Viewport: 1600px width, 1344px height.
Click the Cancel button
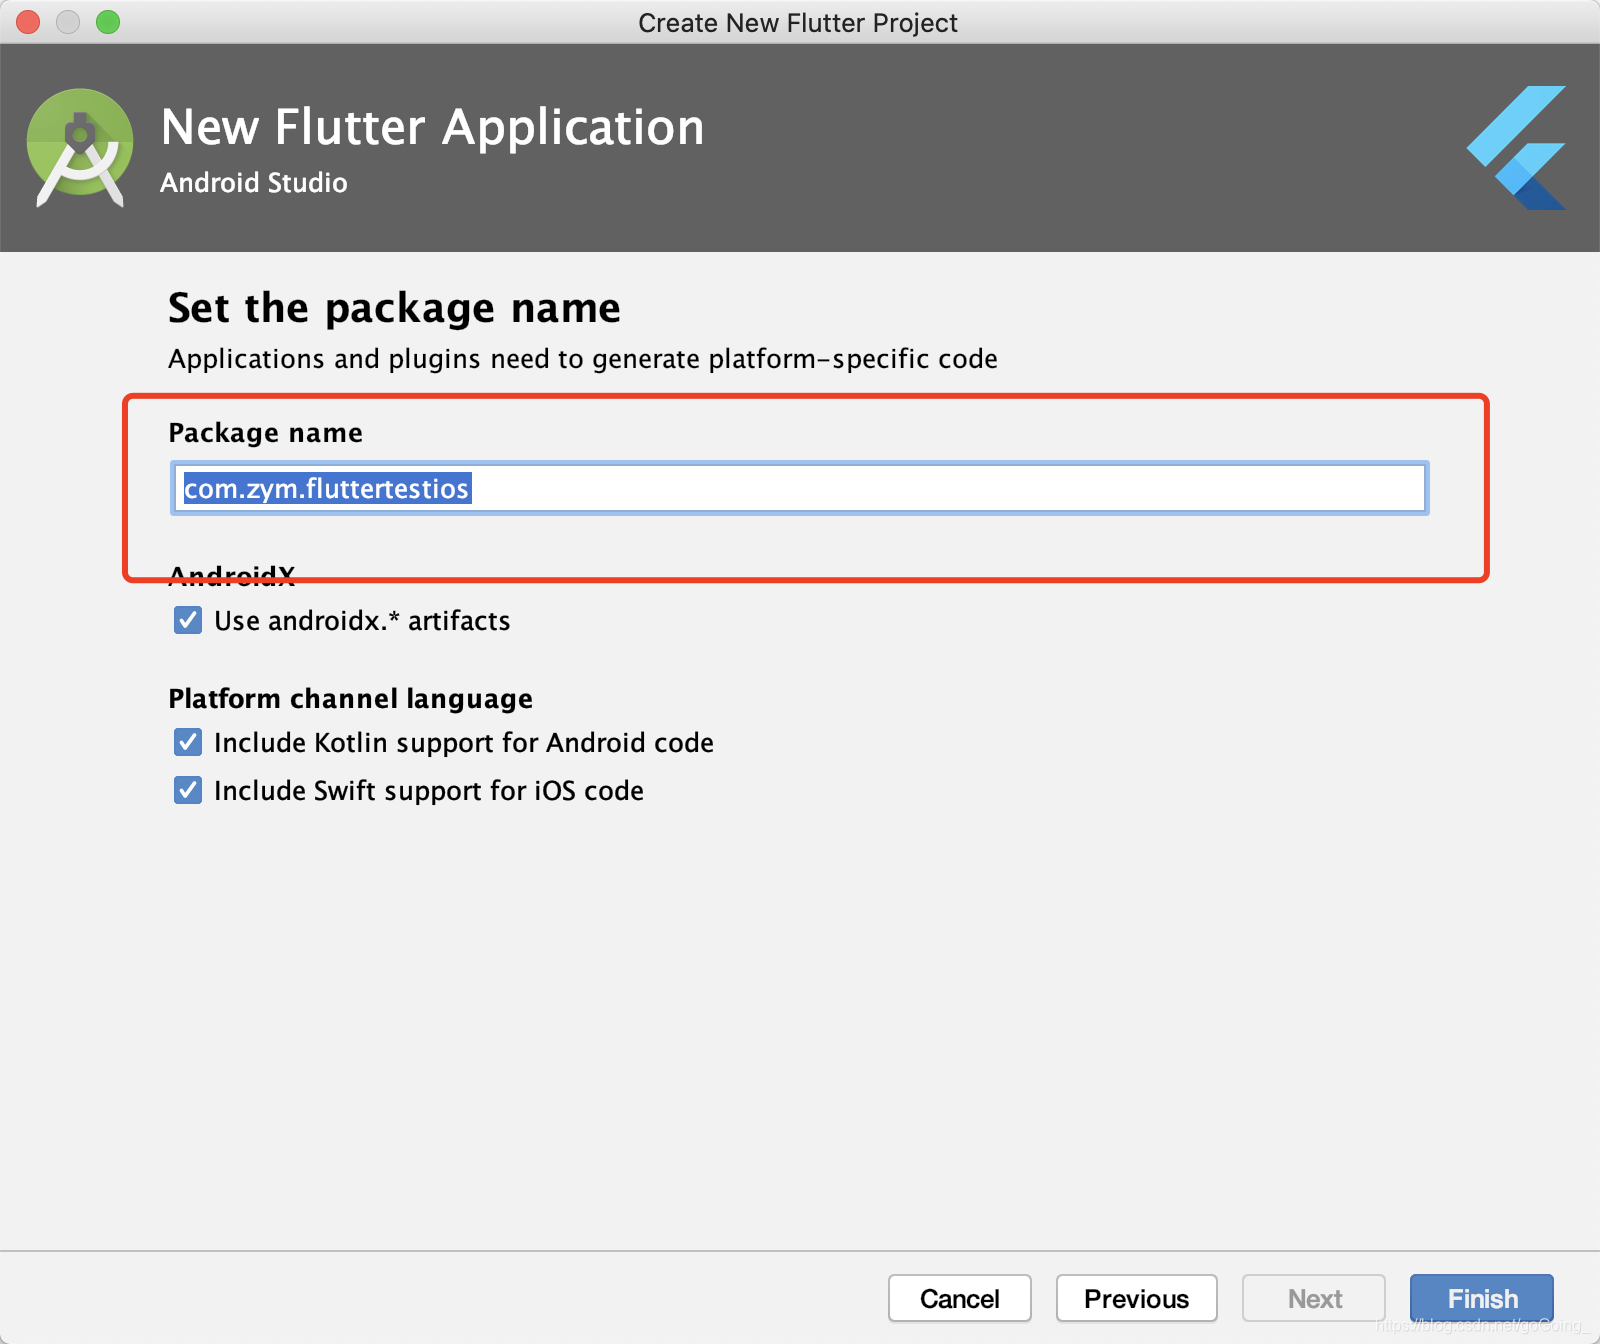960,1298
